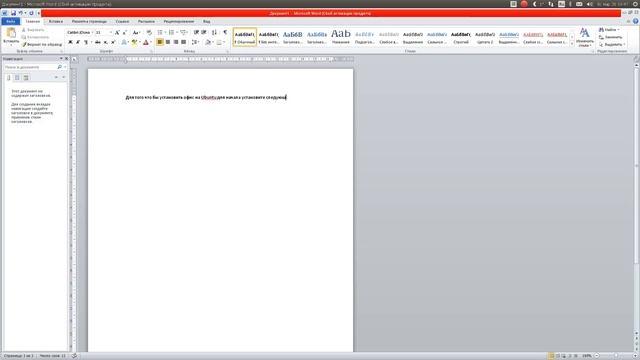
Task: Open the Borders dropdown
Action: point(220,42)
